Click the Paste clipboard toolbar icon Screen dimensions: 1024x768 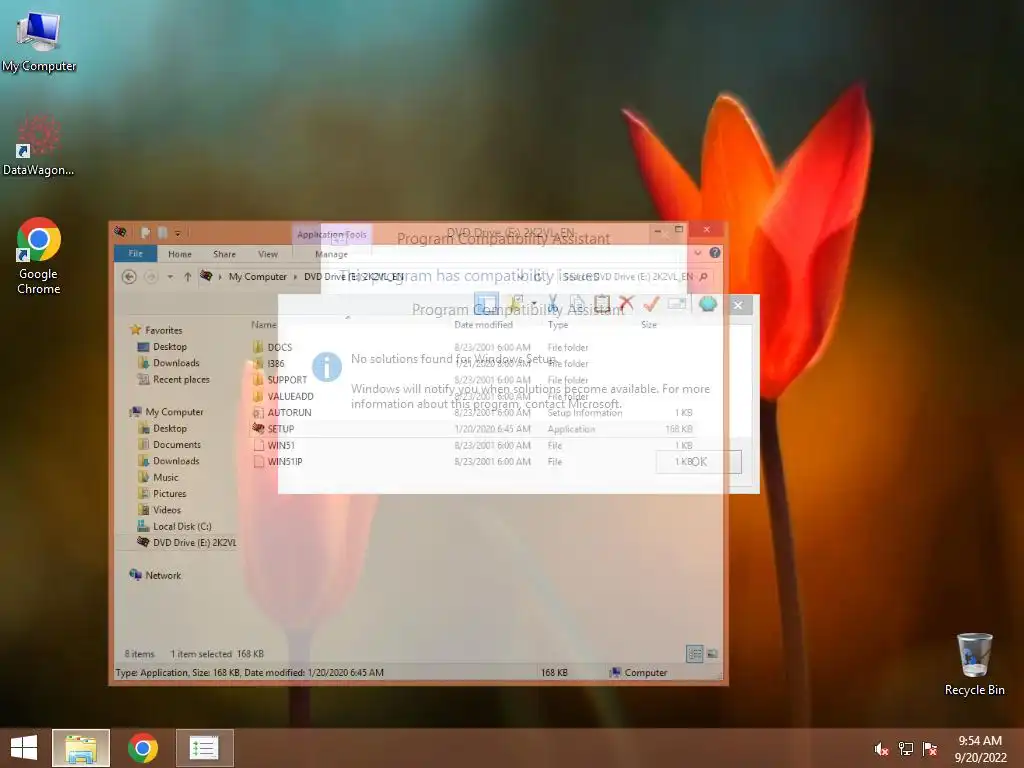click(x=601, y=304)
